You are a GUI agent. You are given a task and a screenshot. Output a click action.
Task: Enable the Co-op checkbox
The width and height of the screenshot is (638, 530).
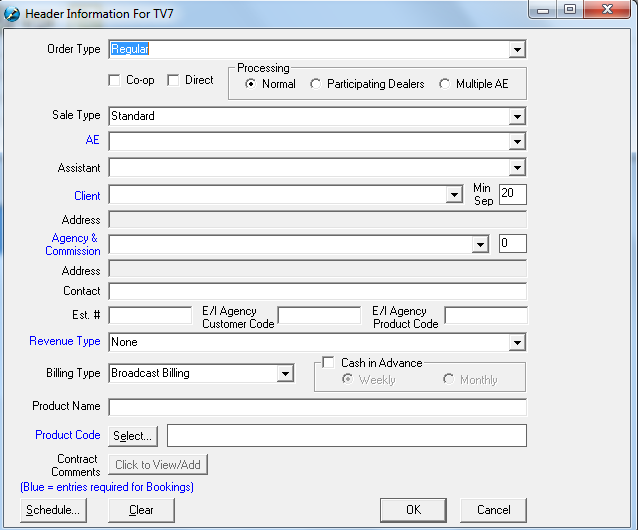(x=114, y=80)
